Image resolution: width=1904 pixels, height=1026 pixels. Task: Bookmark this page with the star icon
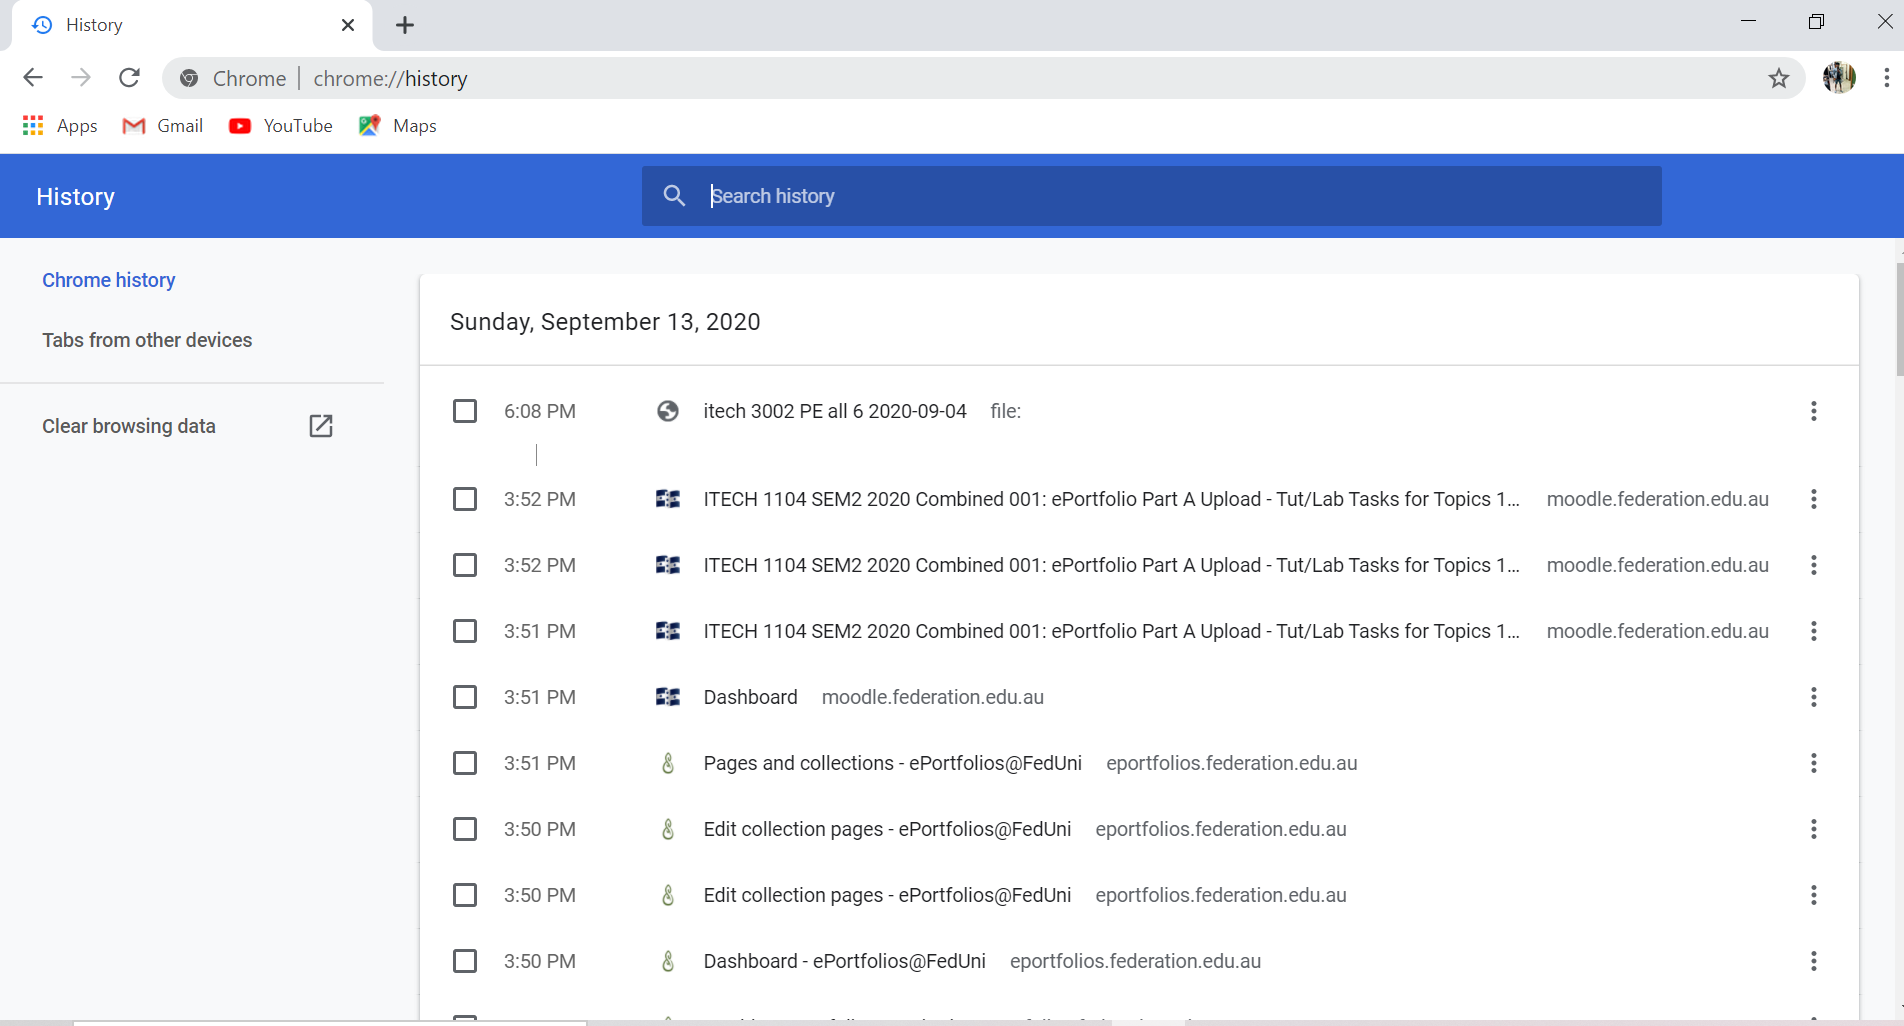1778,78
